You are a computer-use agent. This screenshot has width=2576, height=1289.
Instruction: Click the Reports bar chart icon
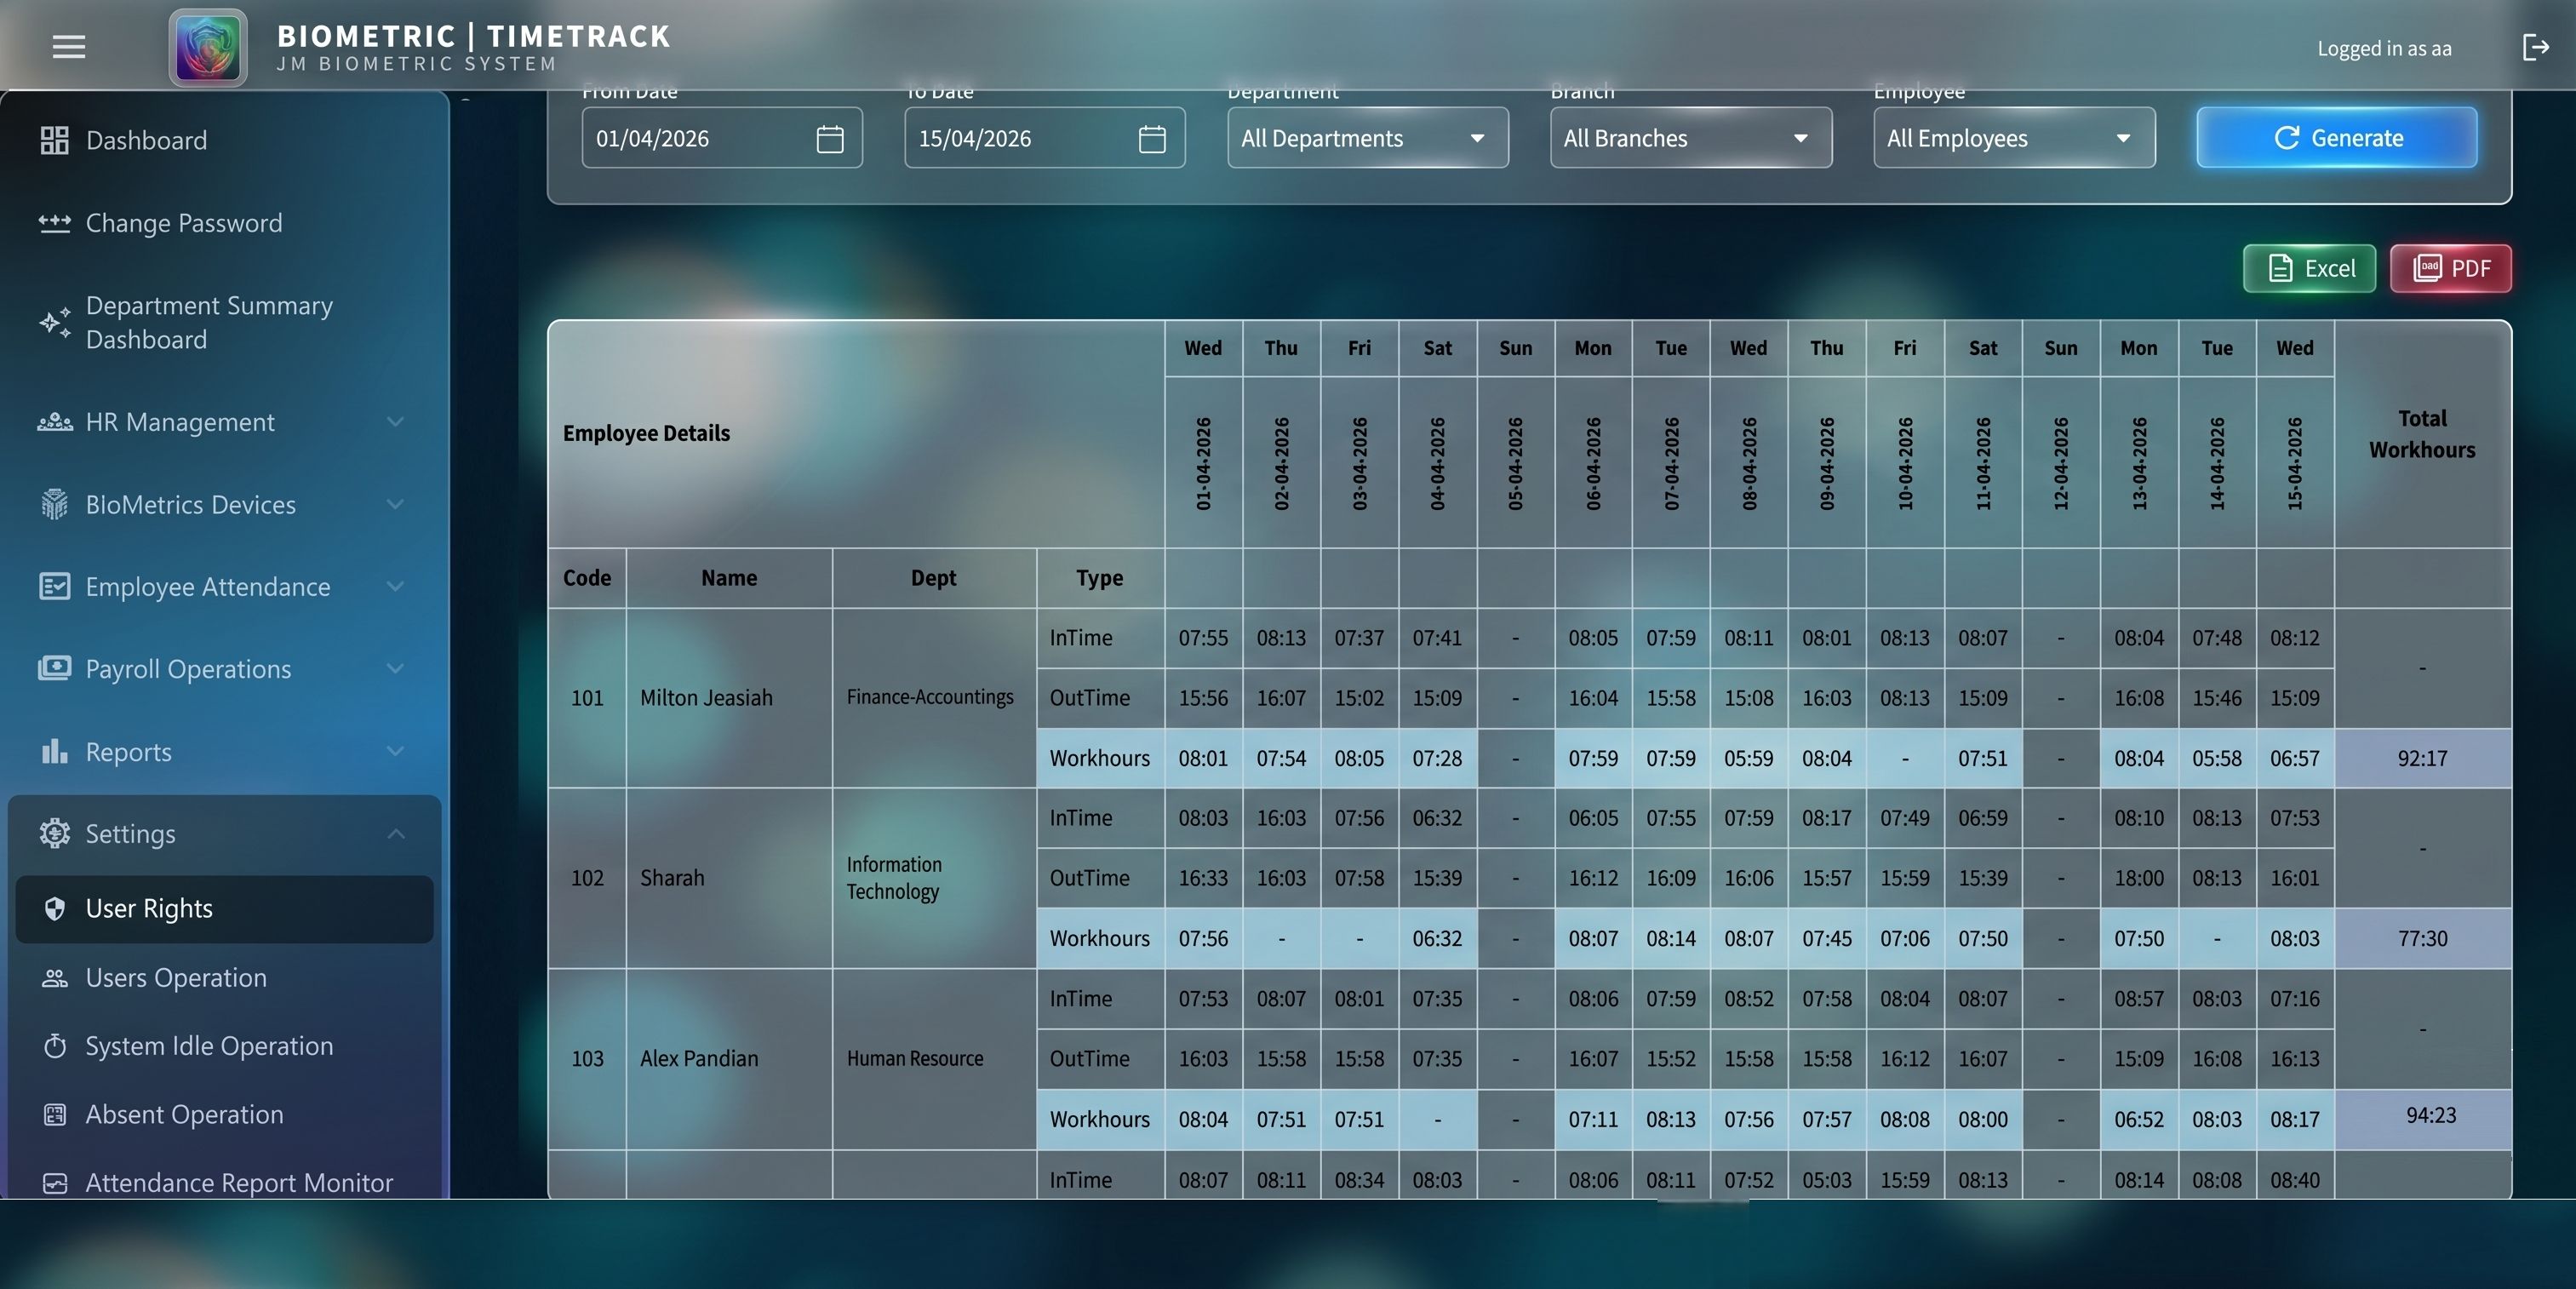pos(54,751)
